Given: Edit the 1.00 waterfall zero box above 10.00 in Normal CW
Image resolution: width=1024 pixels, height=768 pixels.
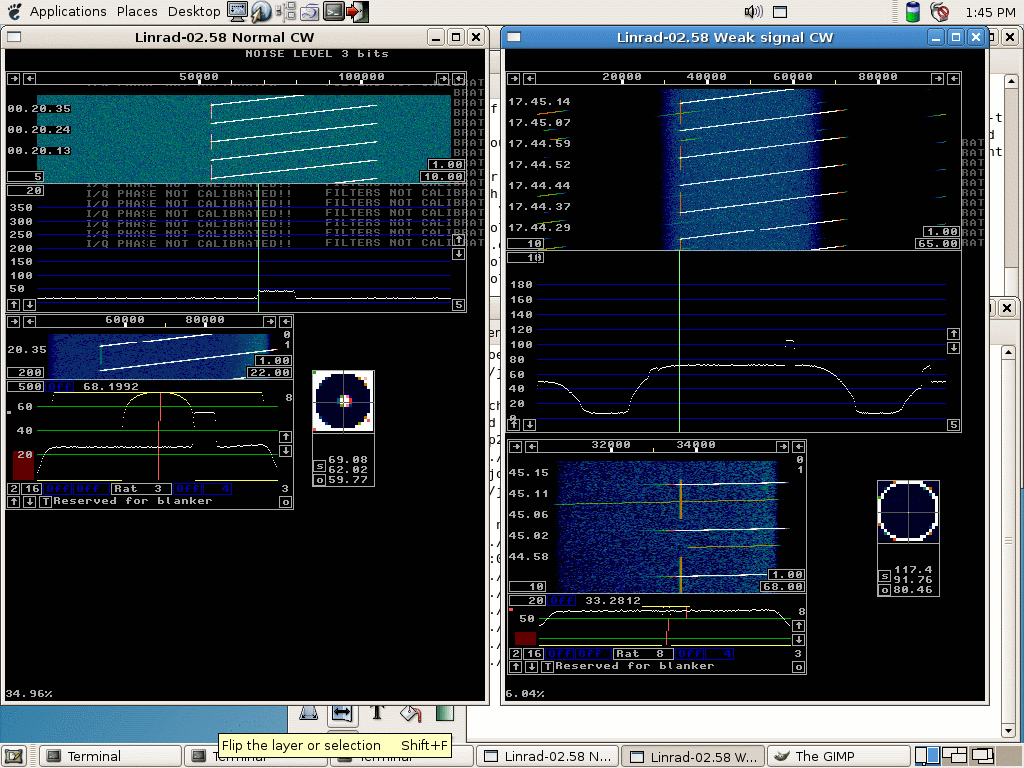Looking at the screenshot, I should [447, 165].
